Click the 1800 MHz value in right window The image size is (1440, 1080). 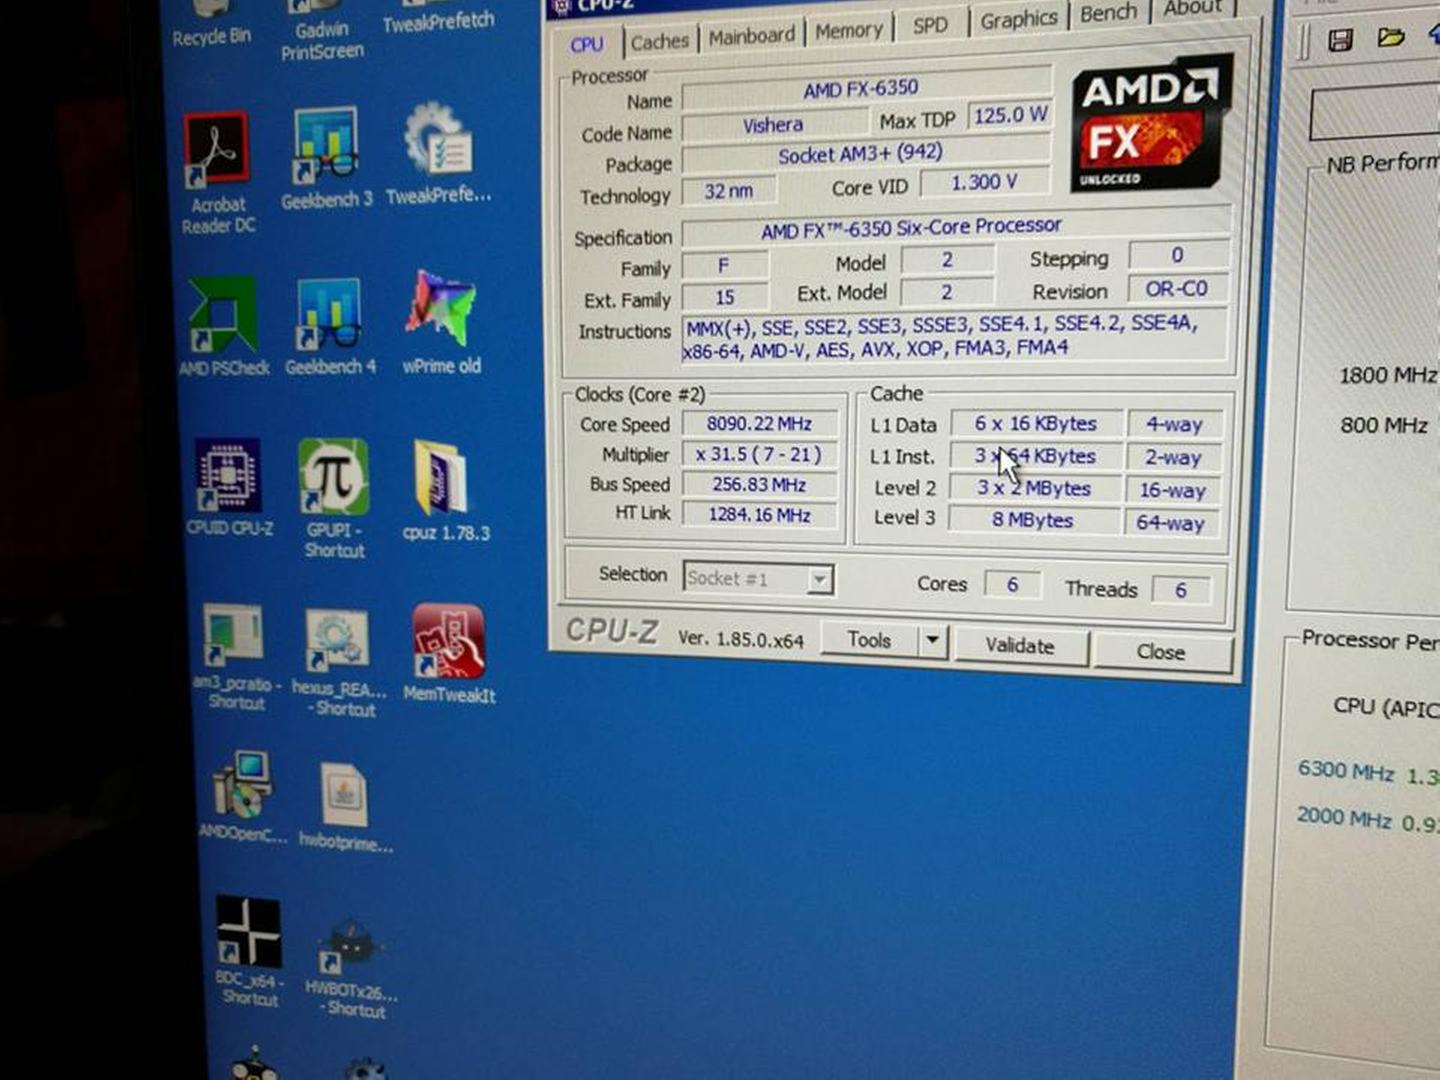[x=1388, y=376]
